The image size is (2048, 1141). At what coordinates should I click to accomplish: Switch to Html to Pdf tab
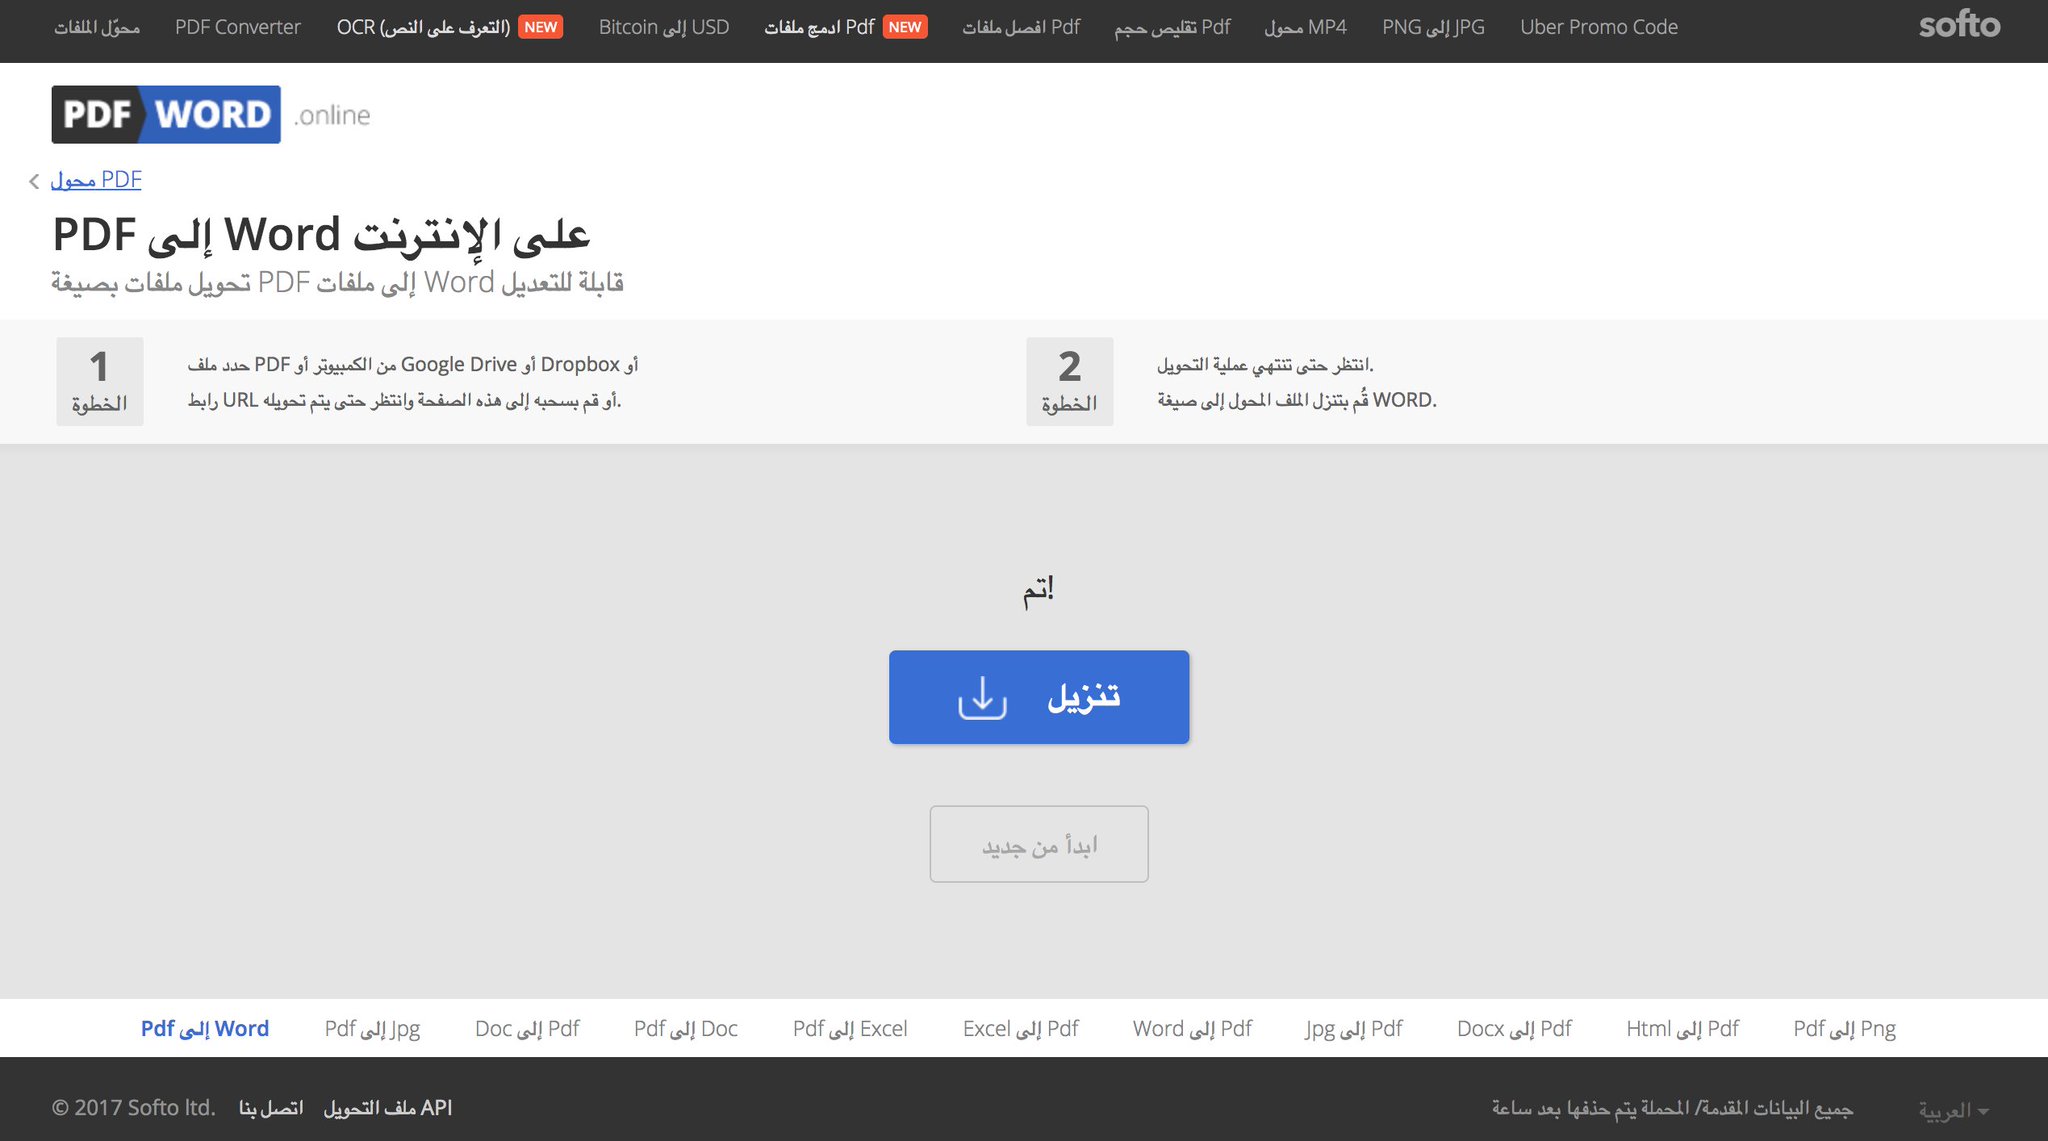coord(1682,1028)
